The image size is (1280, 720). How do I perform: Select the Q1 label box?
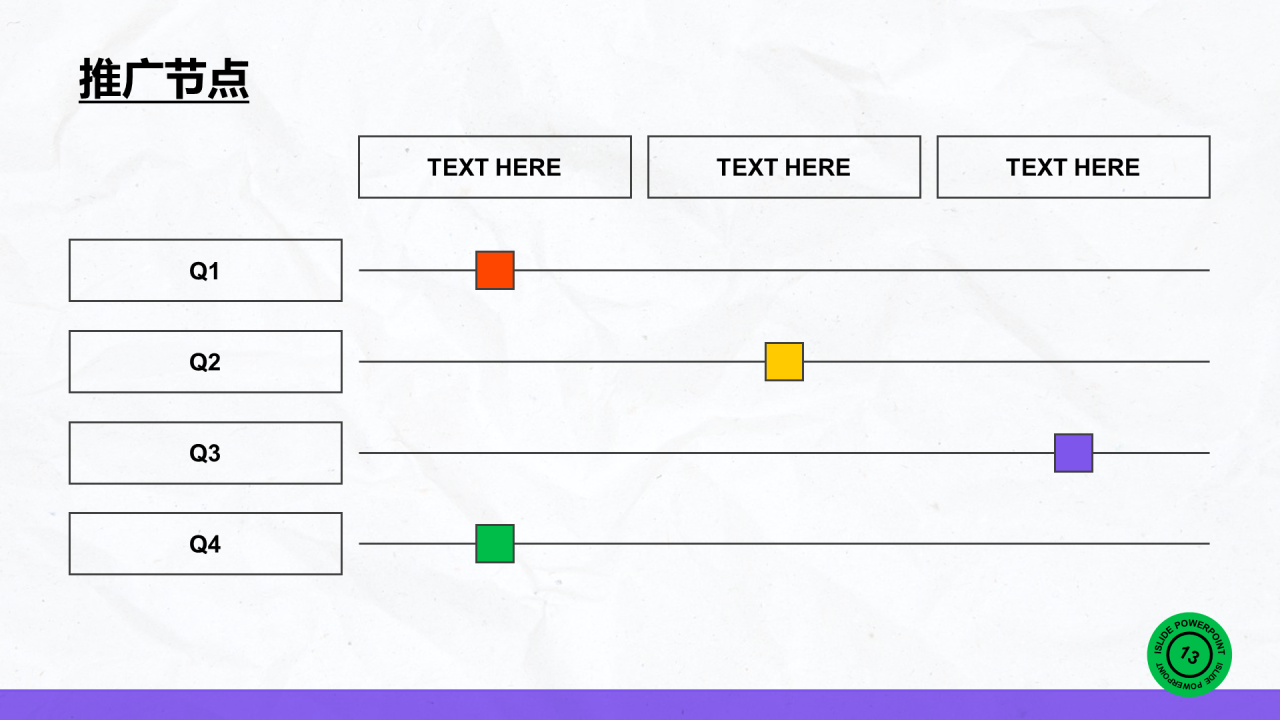[x=205, y=270]
